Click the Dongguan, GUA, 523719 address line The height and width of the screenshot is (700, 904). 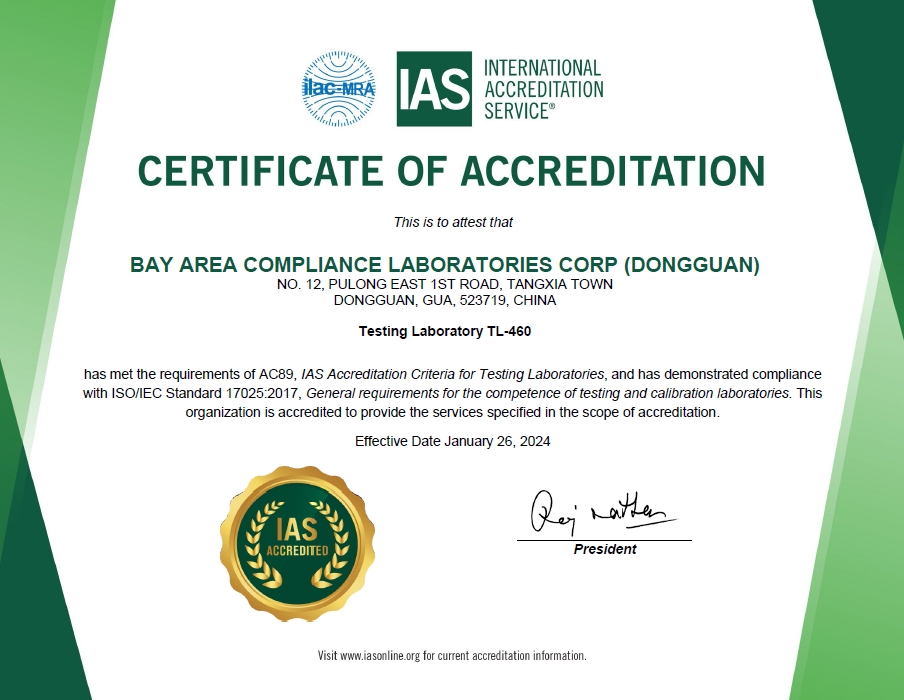(445, 300)
